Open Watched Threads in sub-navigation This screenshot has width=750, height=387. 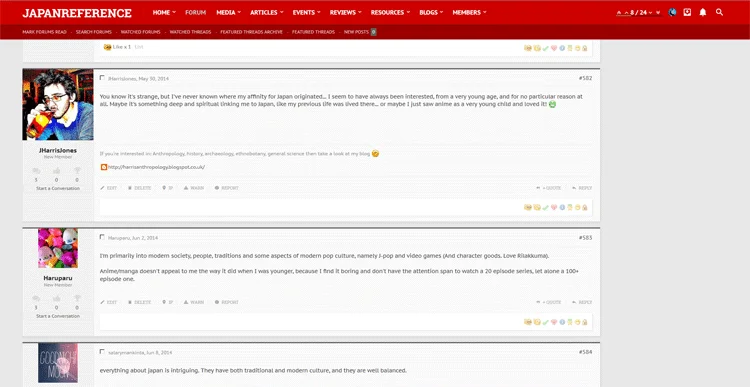click(x=190, y=32)
